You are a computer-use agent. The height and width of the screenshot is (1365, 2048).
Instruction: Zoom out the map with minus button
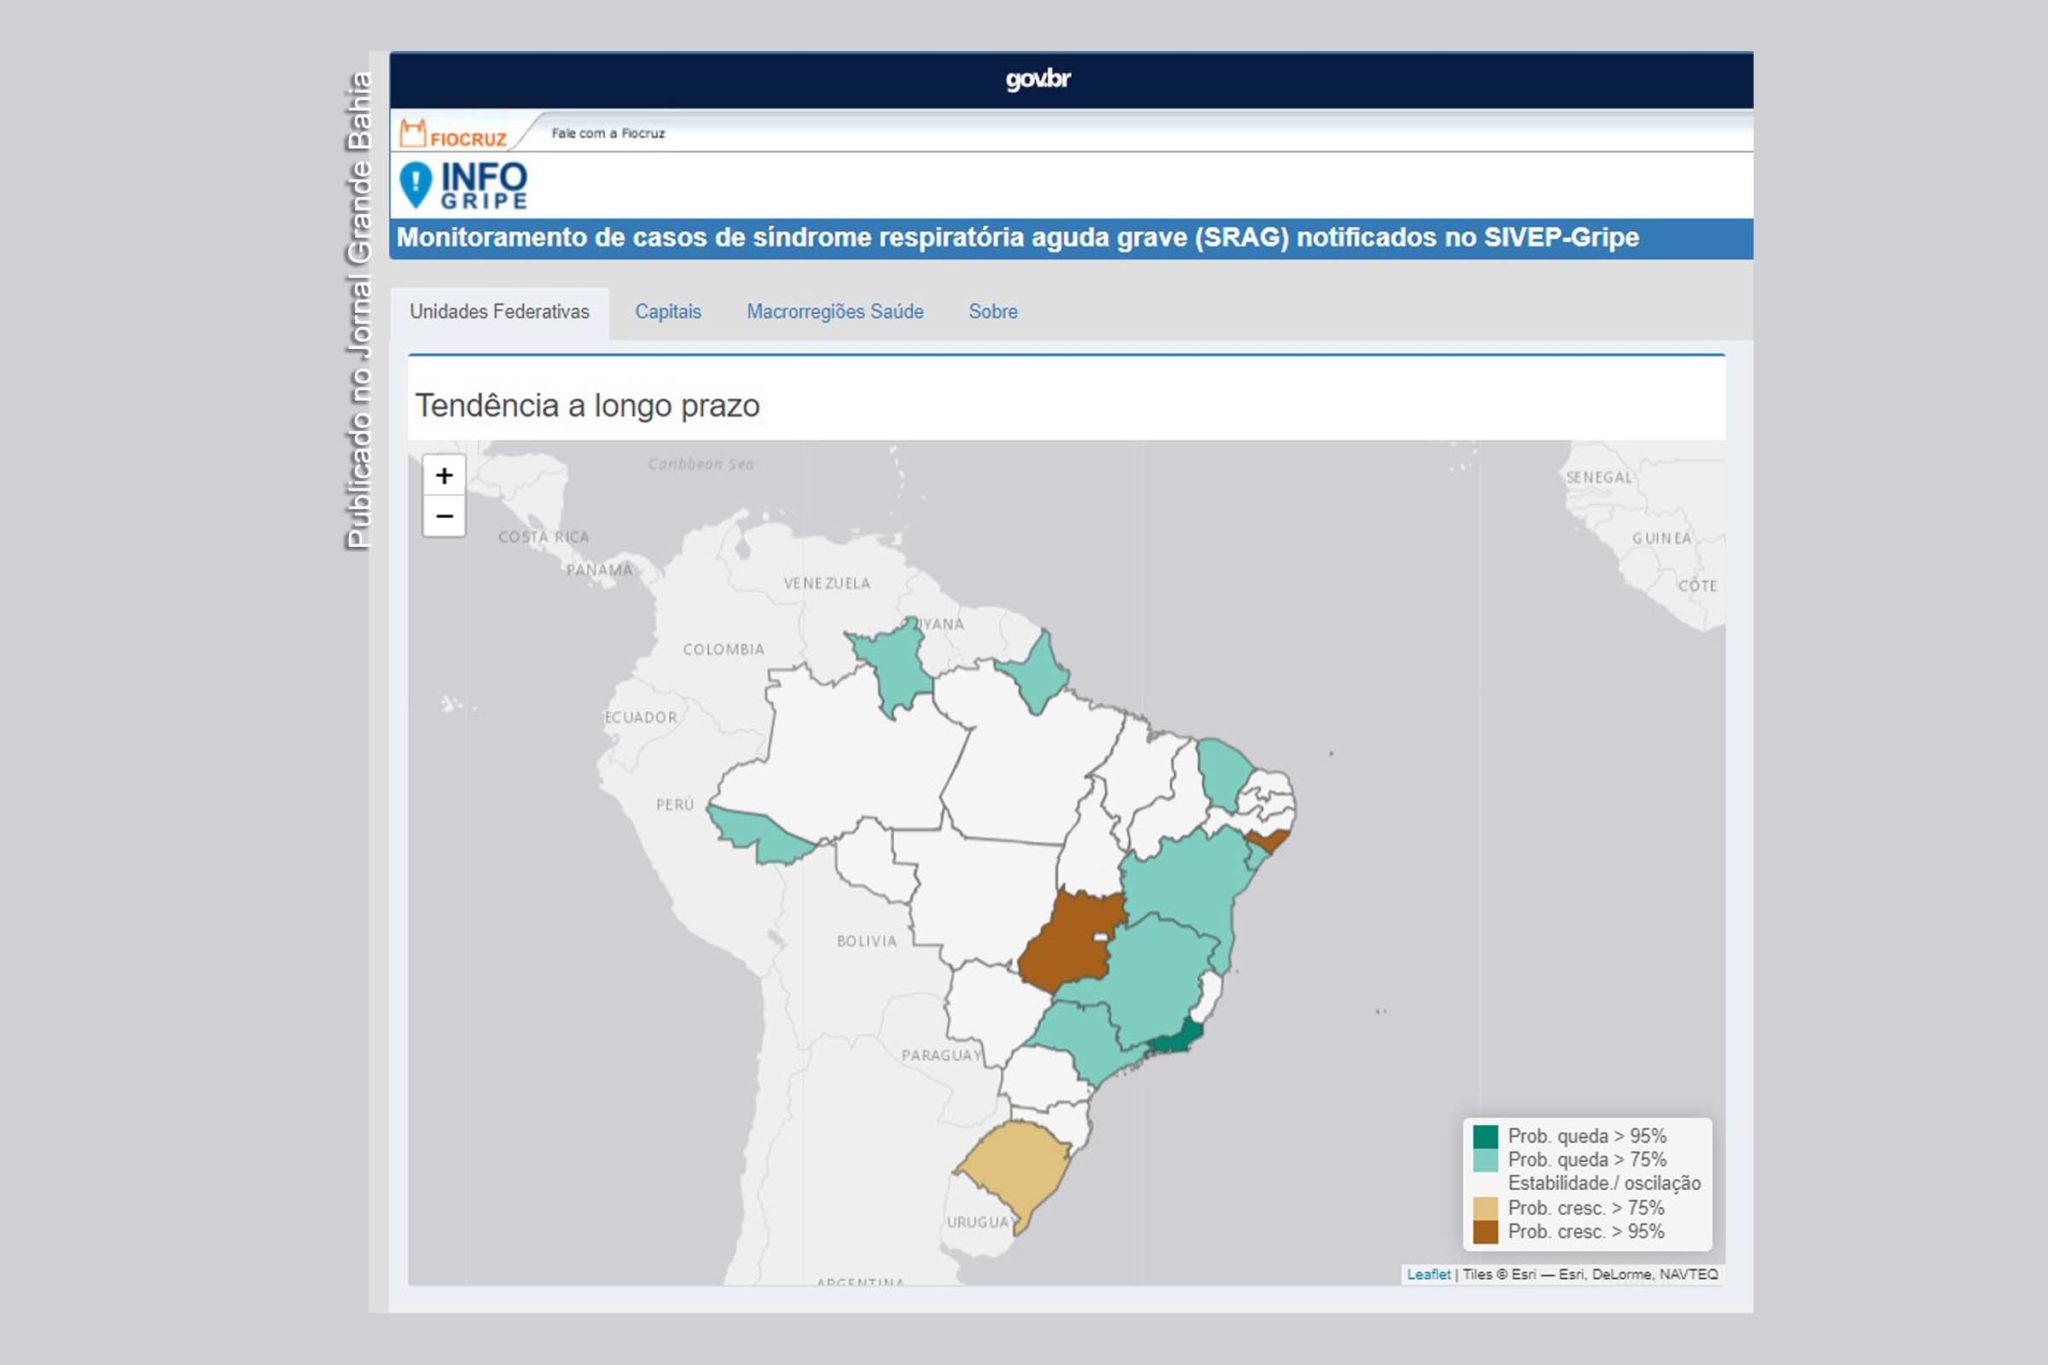[444, 516]
